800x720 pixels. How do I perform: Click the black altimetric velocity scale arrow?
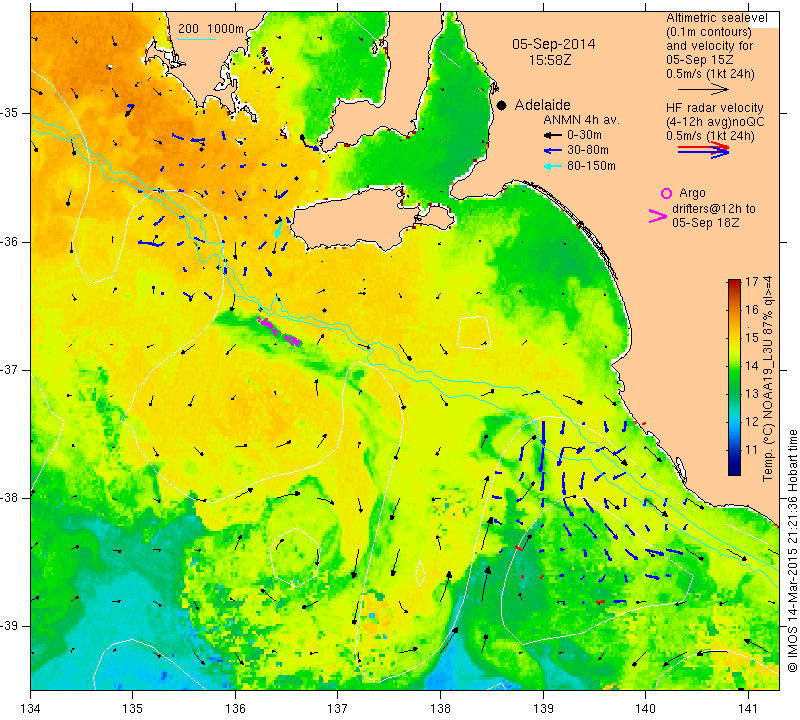click(703, 89)
